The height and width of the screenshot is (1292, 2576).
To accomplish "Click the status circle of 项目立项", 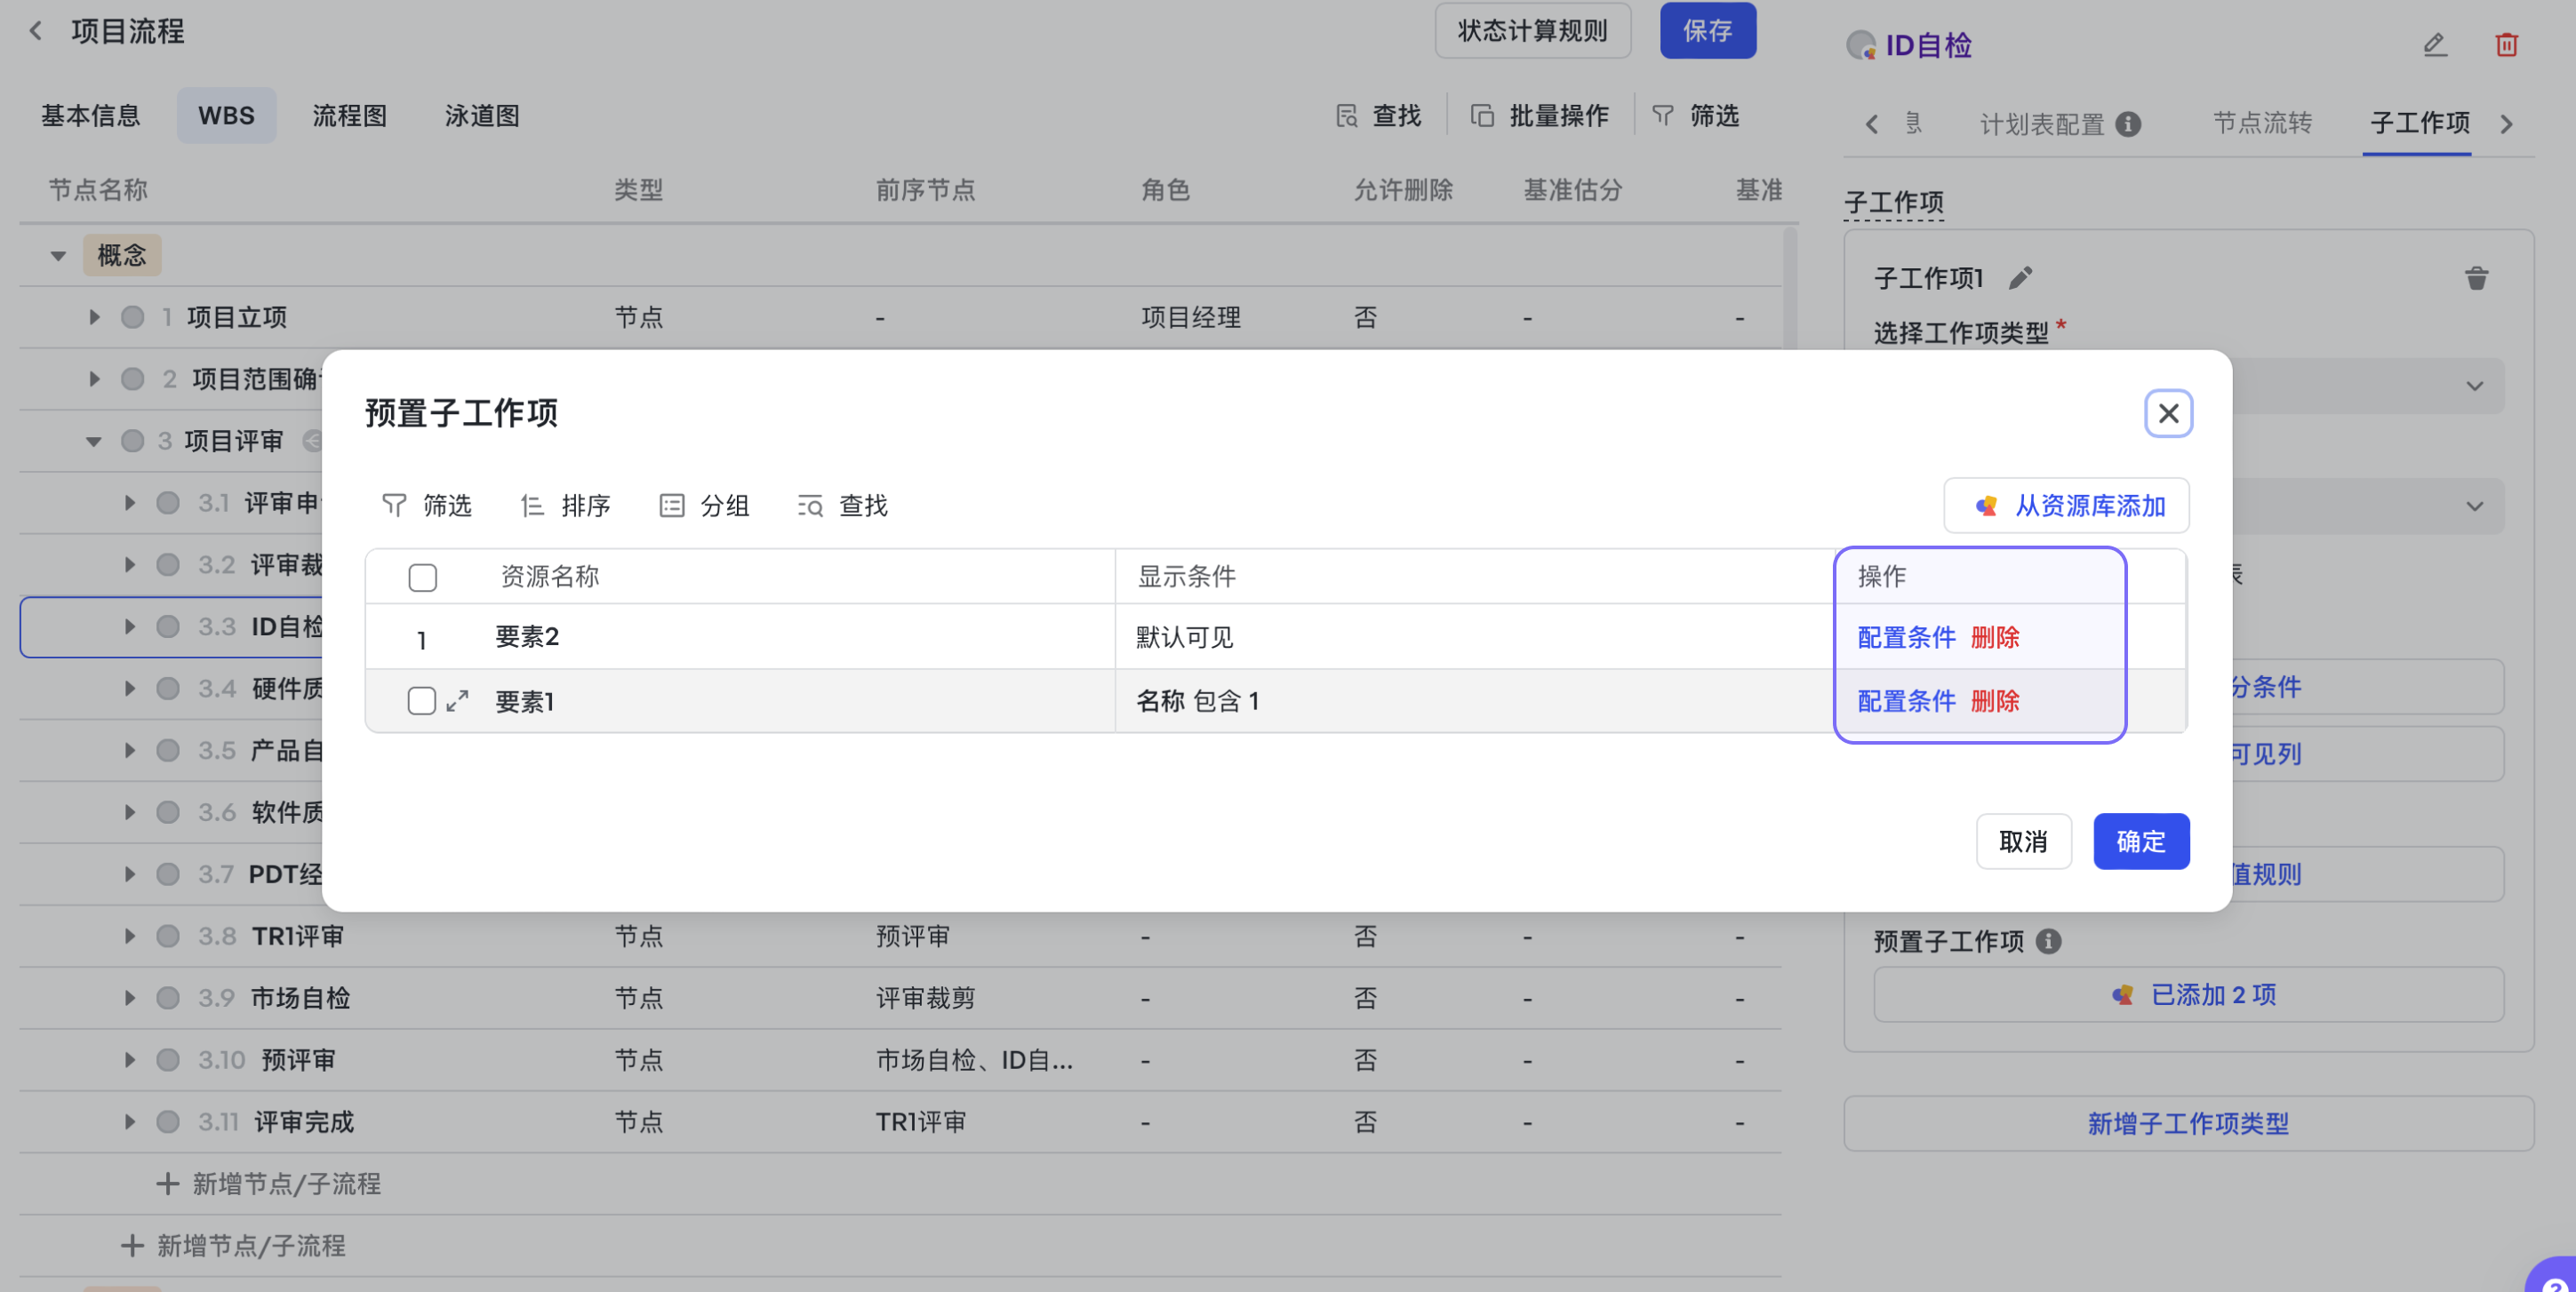I will (133, 317).
